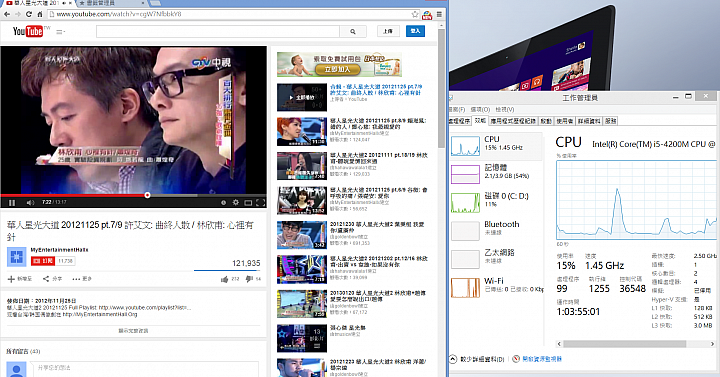Switch to Task Manager app history tab
The image size is (720, 377).
click(x=512, y=121)
